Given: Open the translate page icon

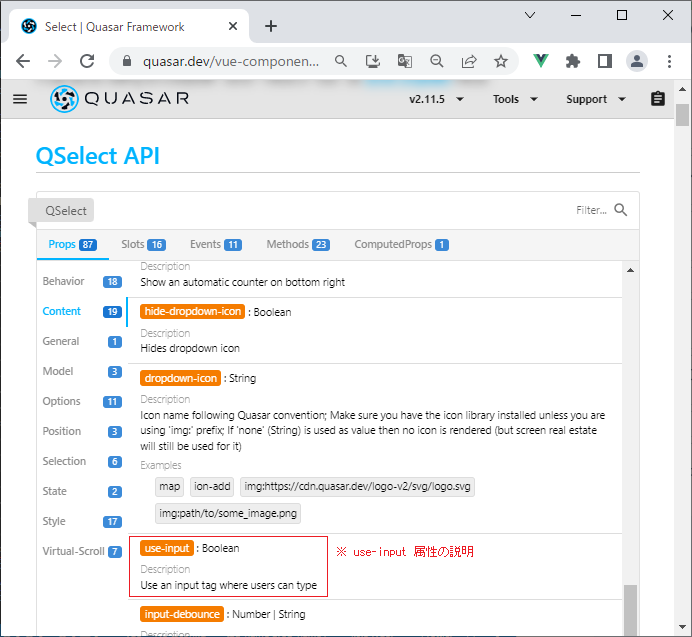Looking at the screenshot, I should [405, 61].
